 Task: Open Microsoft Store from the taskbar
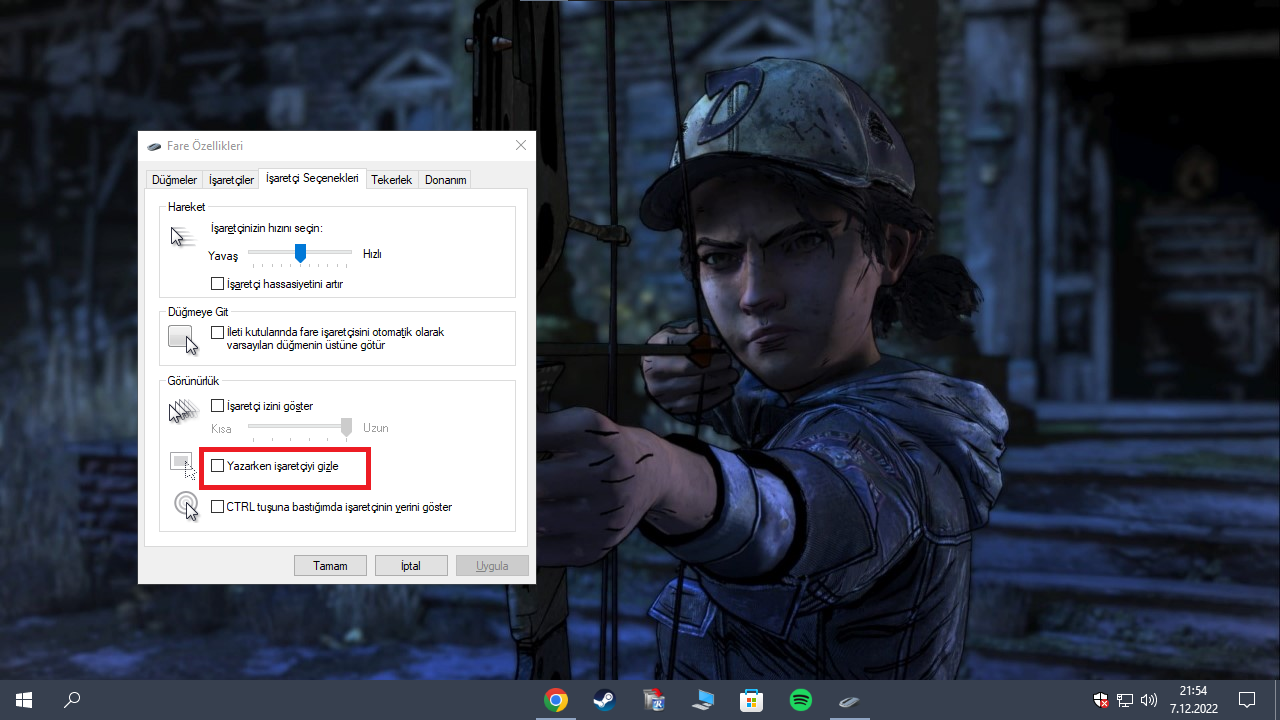click(752, 700)
